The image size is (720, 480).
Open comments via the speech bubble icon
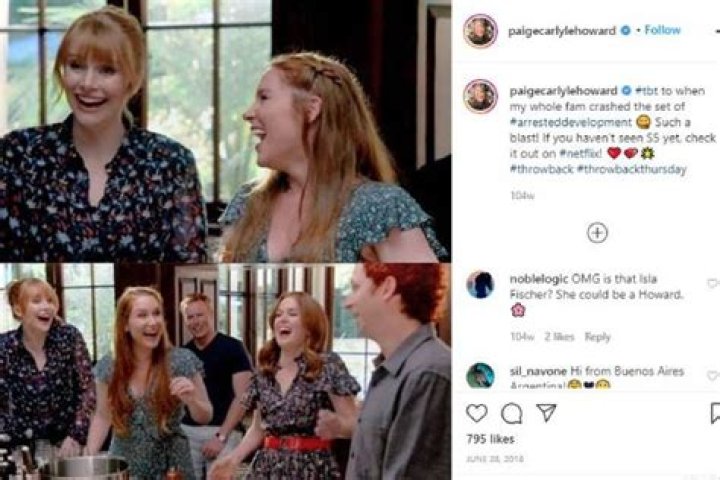[x=512, y=413]
